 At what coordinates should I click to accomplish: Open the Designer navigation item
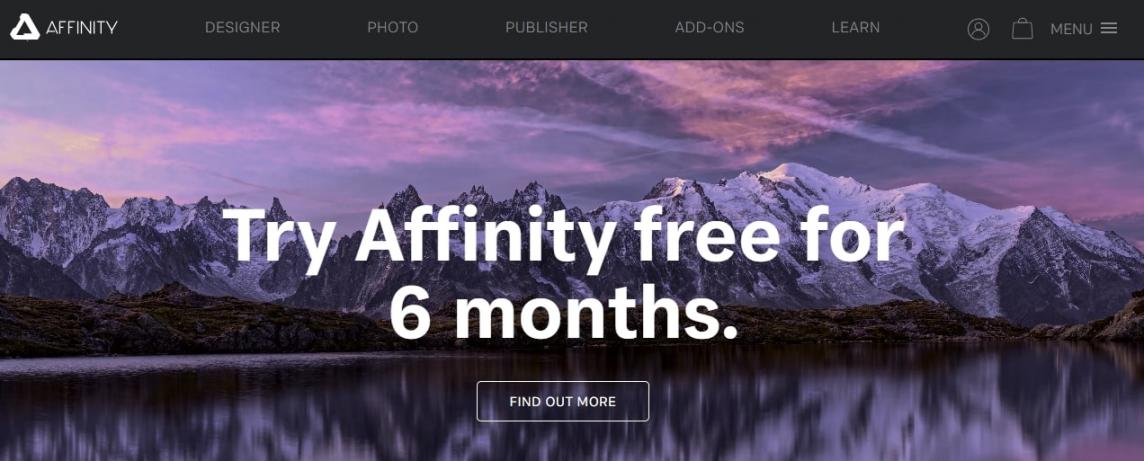pos(242,28)
